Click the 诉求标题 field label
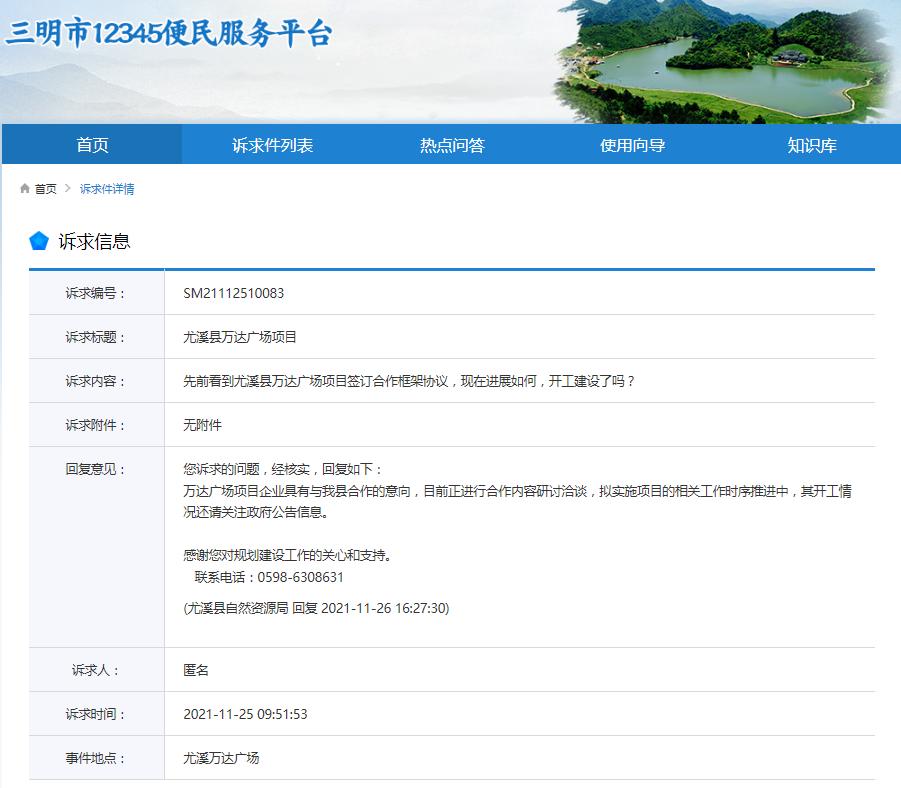 click(95, 337)
